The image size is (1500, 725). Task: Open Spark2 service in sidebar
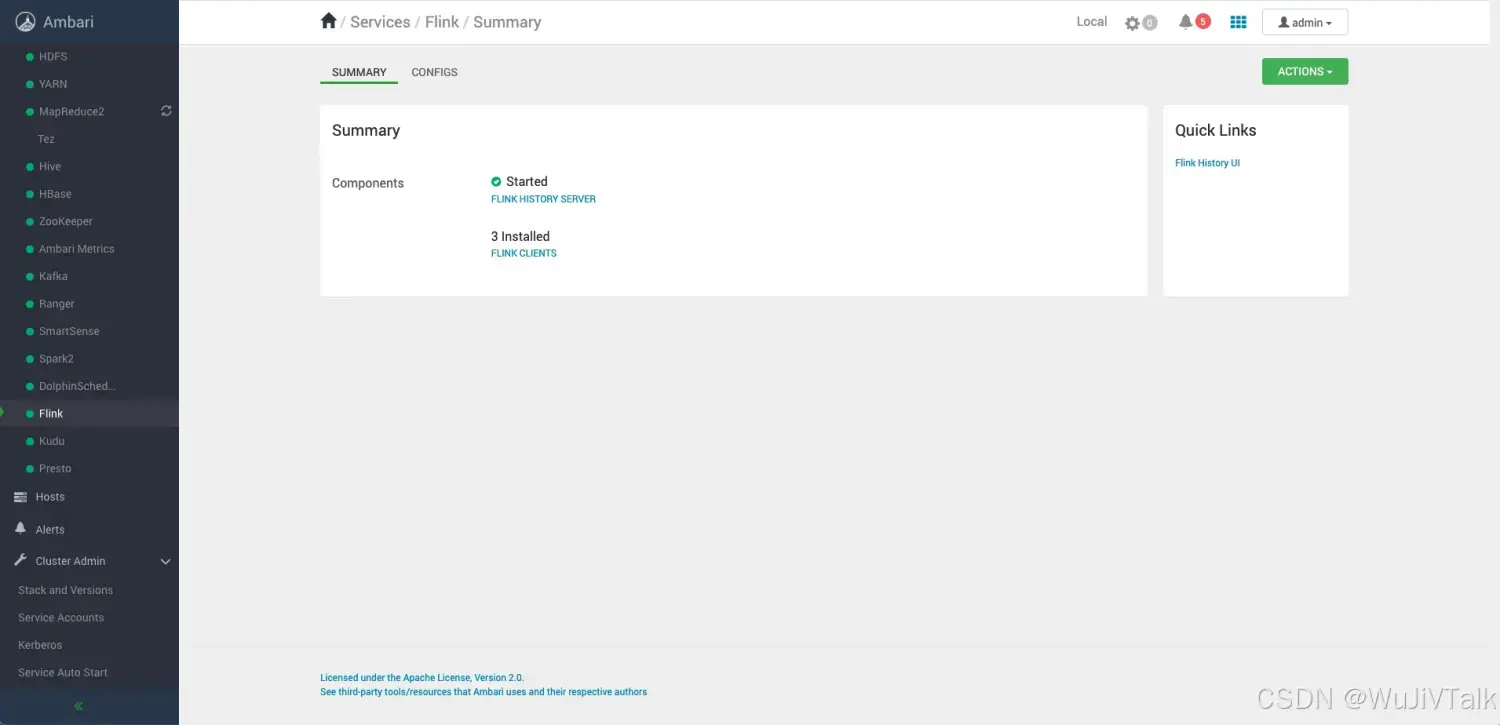(56, 359)
